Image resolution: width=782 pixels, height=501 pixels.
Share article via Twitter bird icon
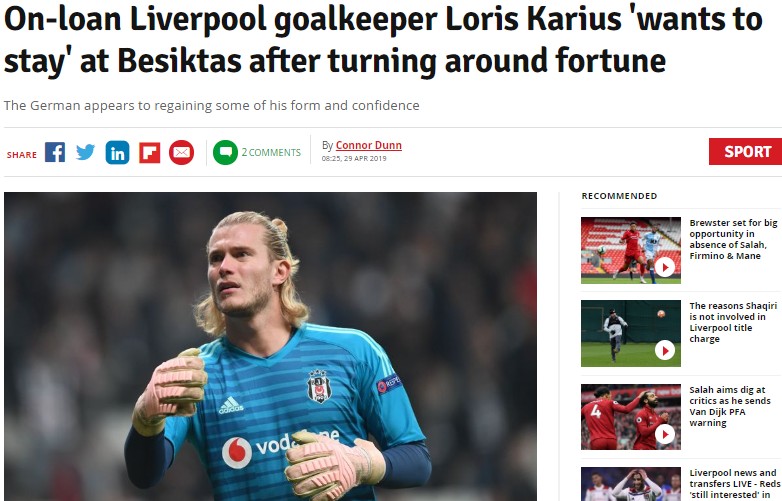point(86,152)
